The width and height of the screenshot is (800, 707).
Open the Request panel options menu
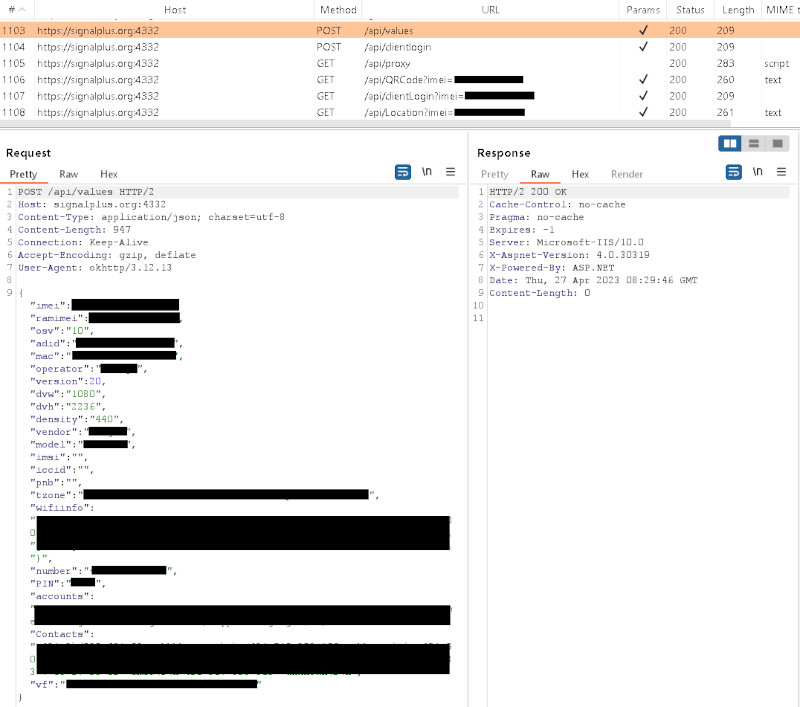[x=450, y=172]
